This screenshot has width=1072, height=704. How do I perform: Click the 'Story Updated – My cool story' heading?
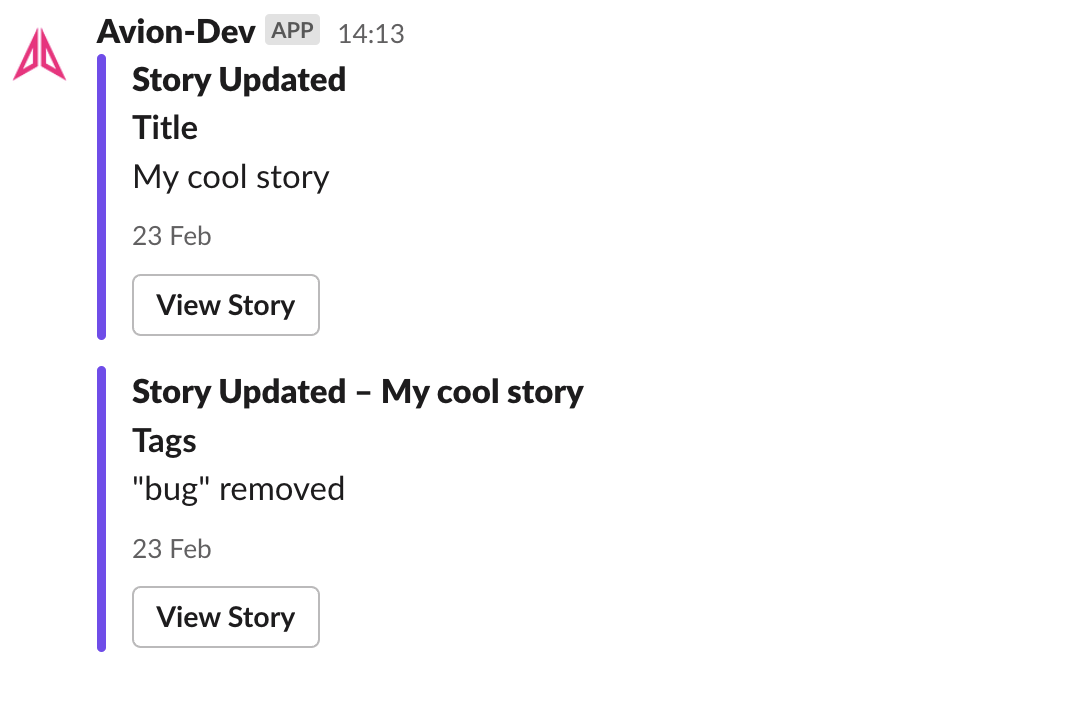[358, 392]
